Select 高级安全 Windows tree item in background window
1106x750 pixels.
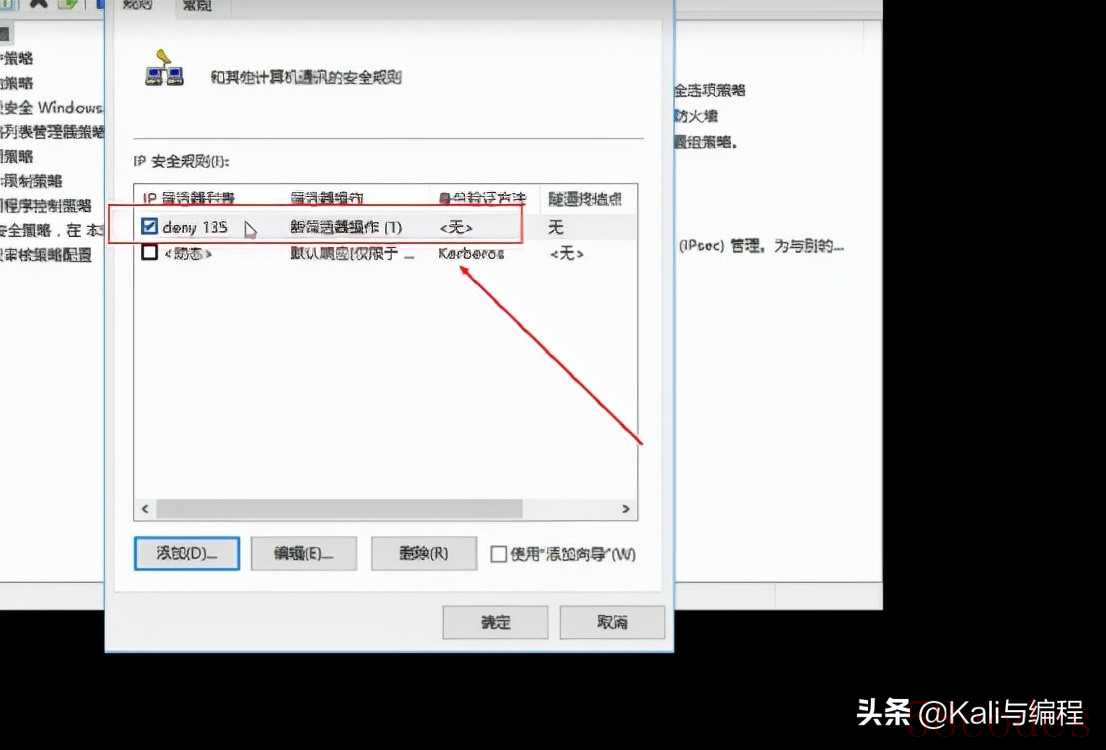(51, 107)
